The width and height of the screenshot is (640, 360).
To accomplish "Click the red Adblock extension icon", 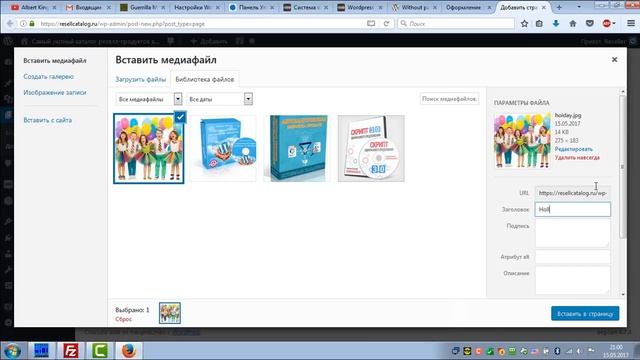I will (x=607, y=24).
